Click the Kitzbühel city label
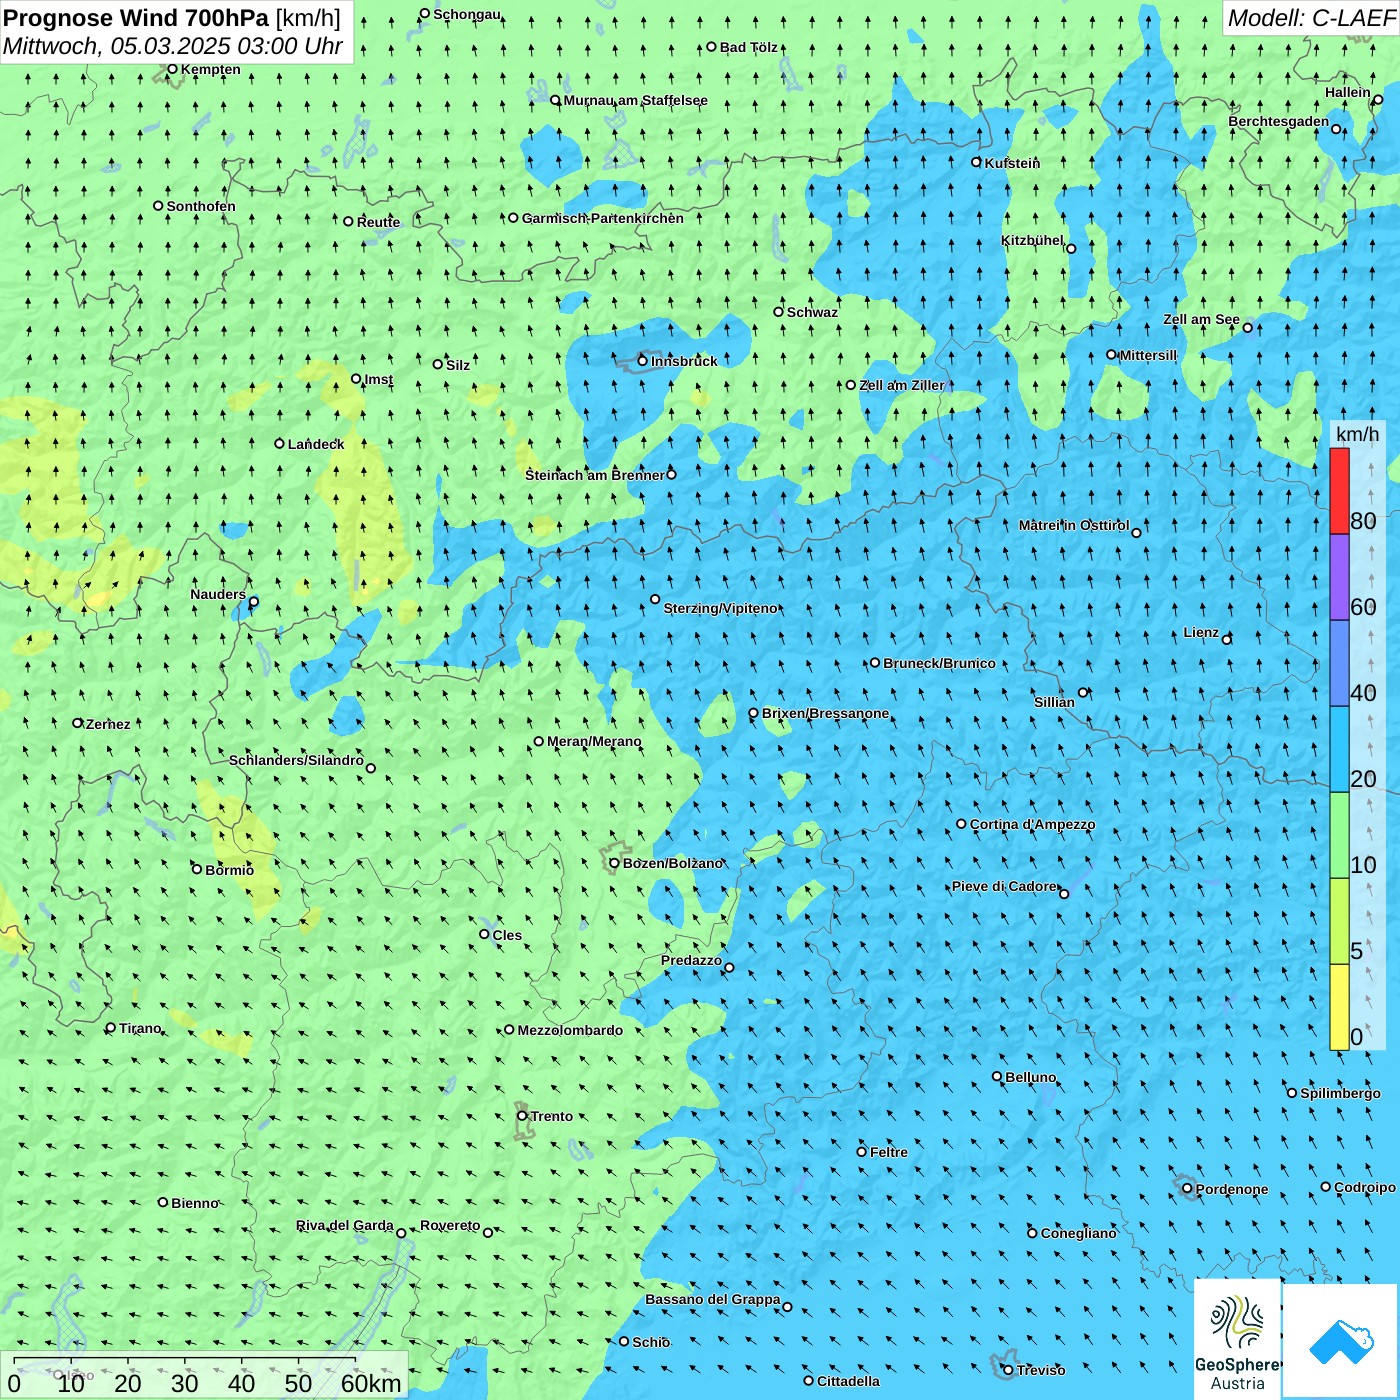 (1032, 240)
